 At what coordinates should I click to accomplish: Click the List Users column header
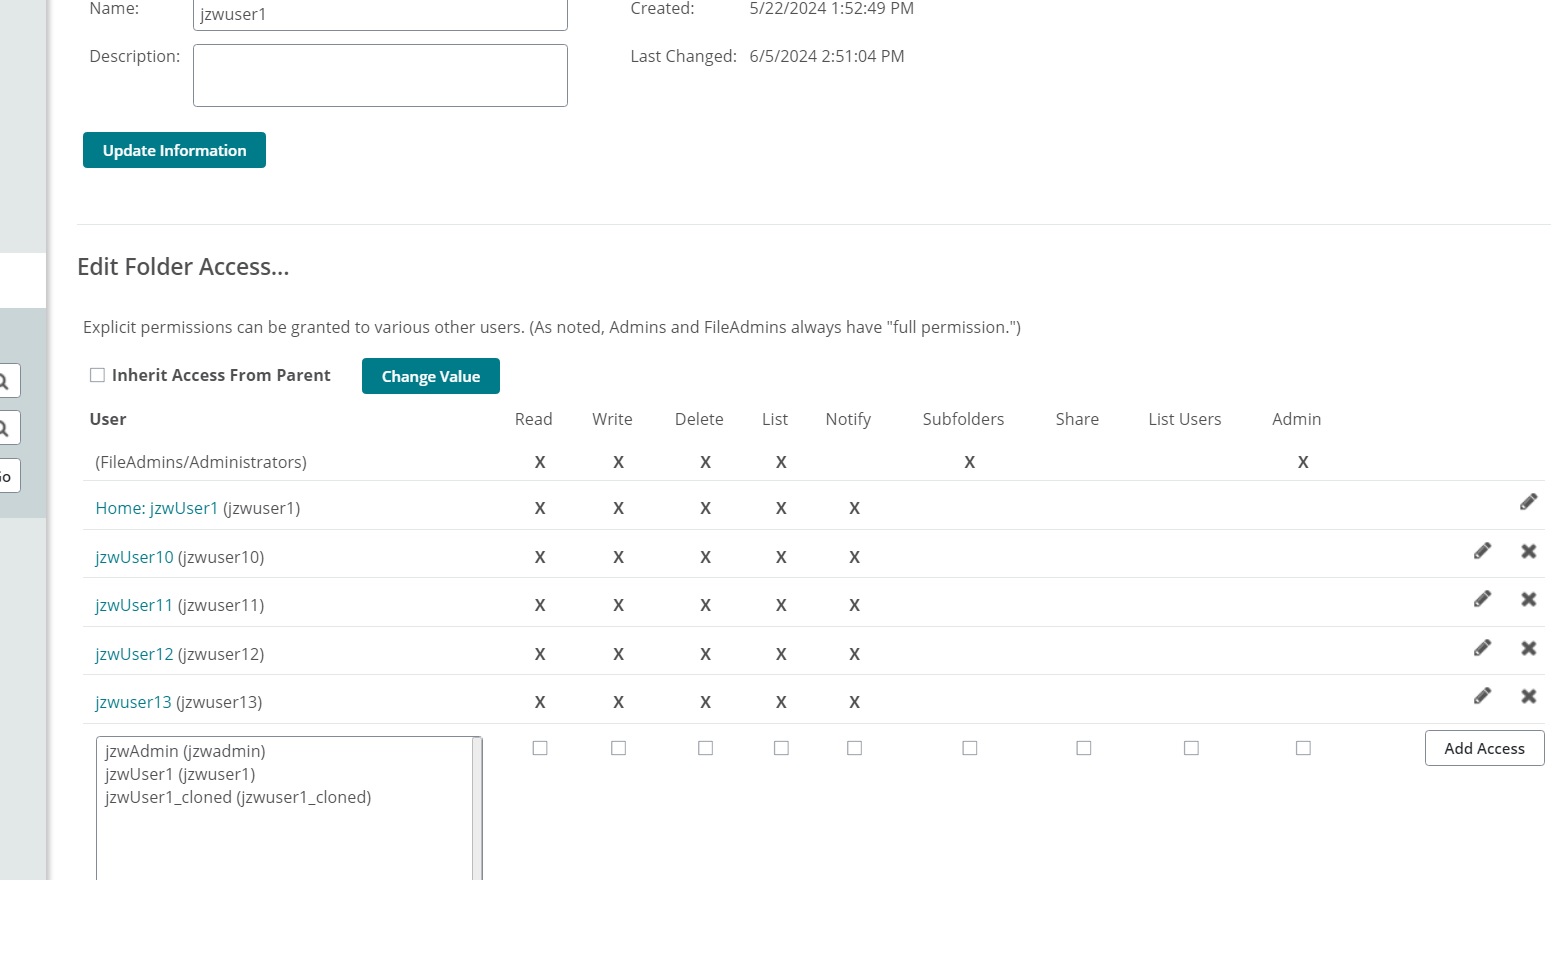[1185, 419]
